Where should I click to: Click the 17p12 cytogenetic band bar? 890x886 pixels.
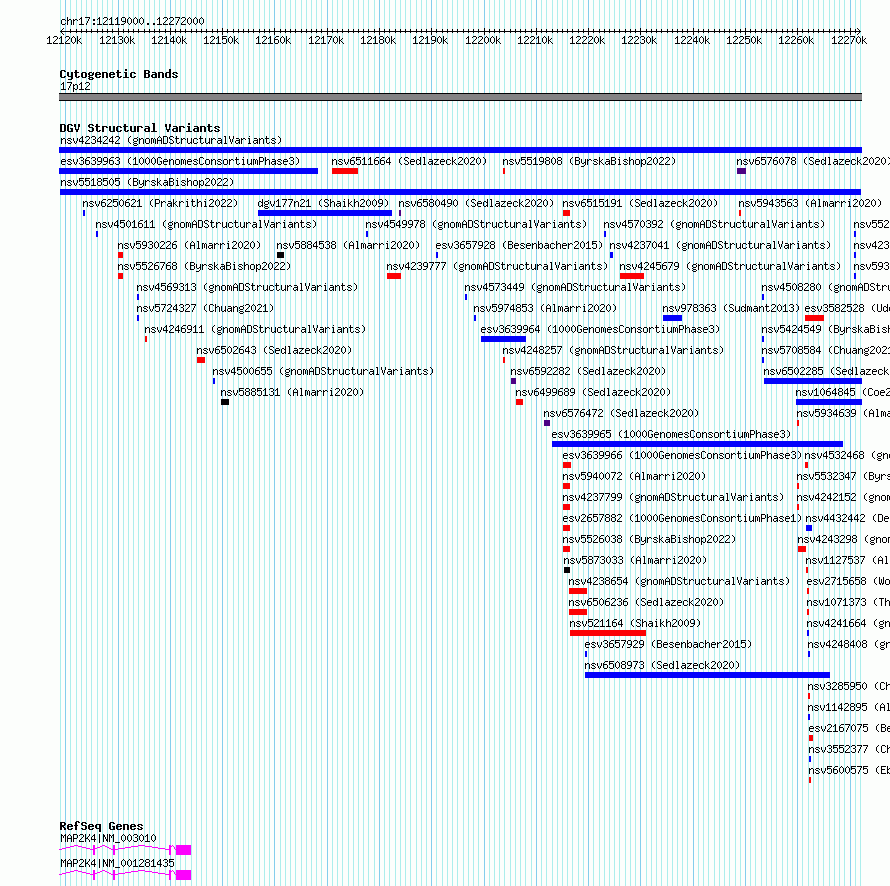point(460,97)
